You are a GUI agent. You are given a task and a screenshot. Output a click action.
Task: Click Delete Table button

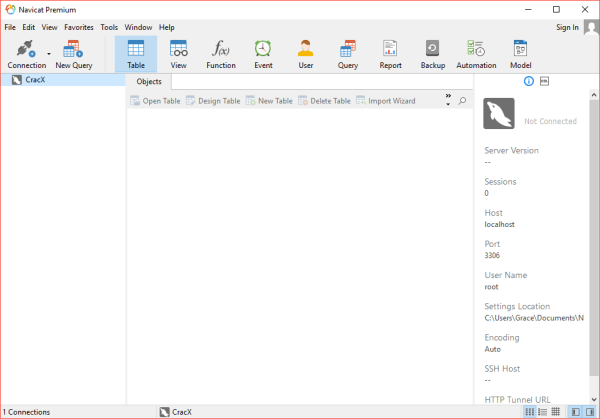click(x=324, y=101)
